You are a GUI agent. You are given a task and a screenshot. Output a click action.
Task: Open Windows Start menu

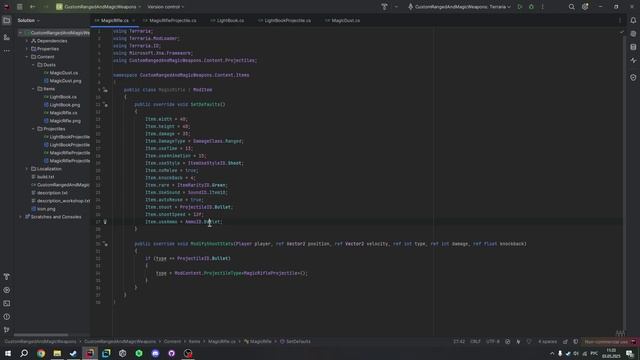click(8, 353)
